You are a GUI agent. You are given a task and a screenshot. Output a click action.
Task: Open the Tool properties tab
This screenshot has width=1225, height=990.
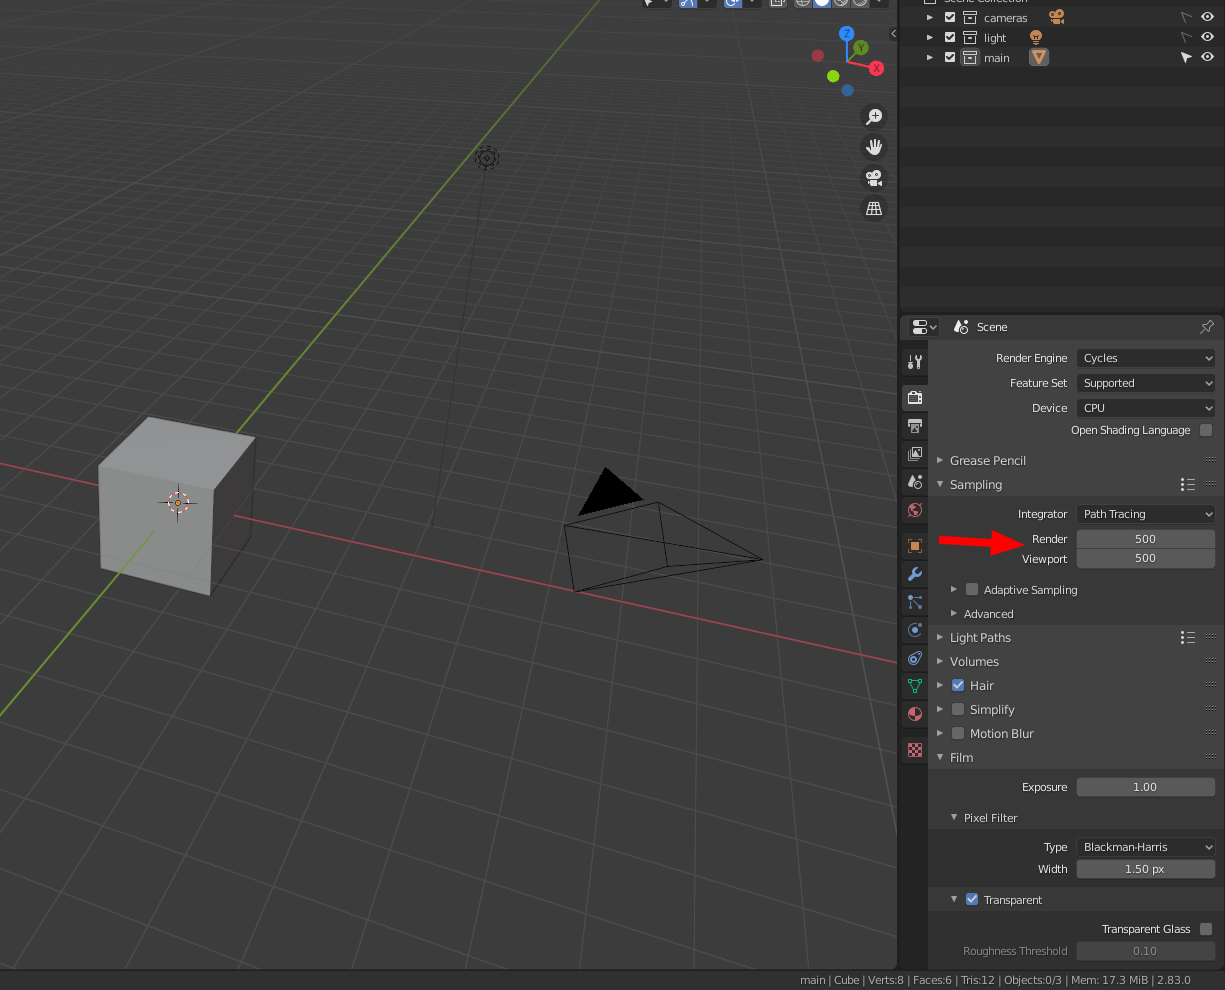[914, 362]
